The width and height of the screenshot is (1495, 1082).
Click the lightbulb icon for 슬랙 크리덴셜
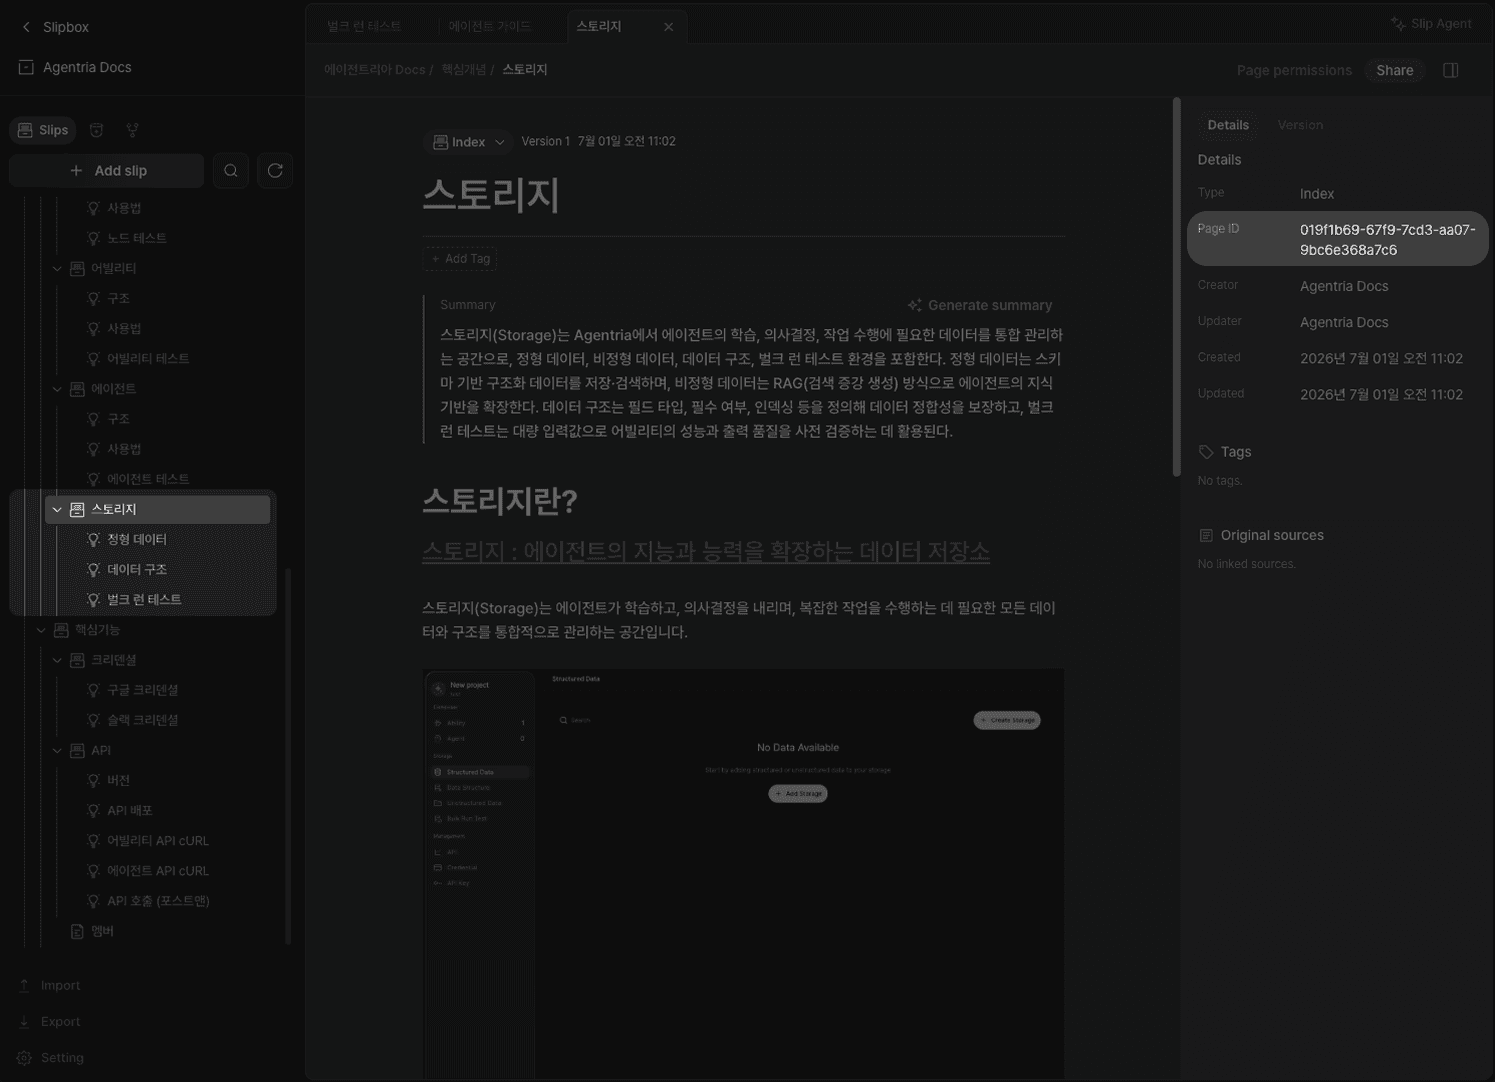point(93,720)
